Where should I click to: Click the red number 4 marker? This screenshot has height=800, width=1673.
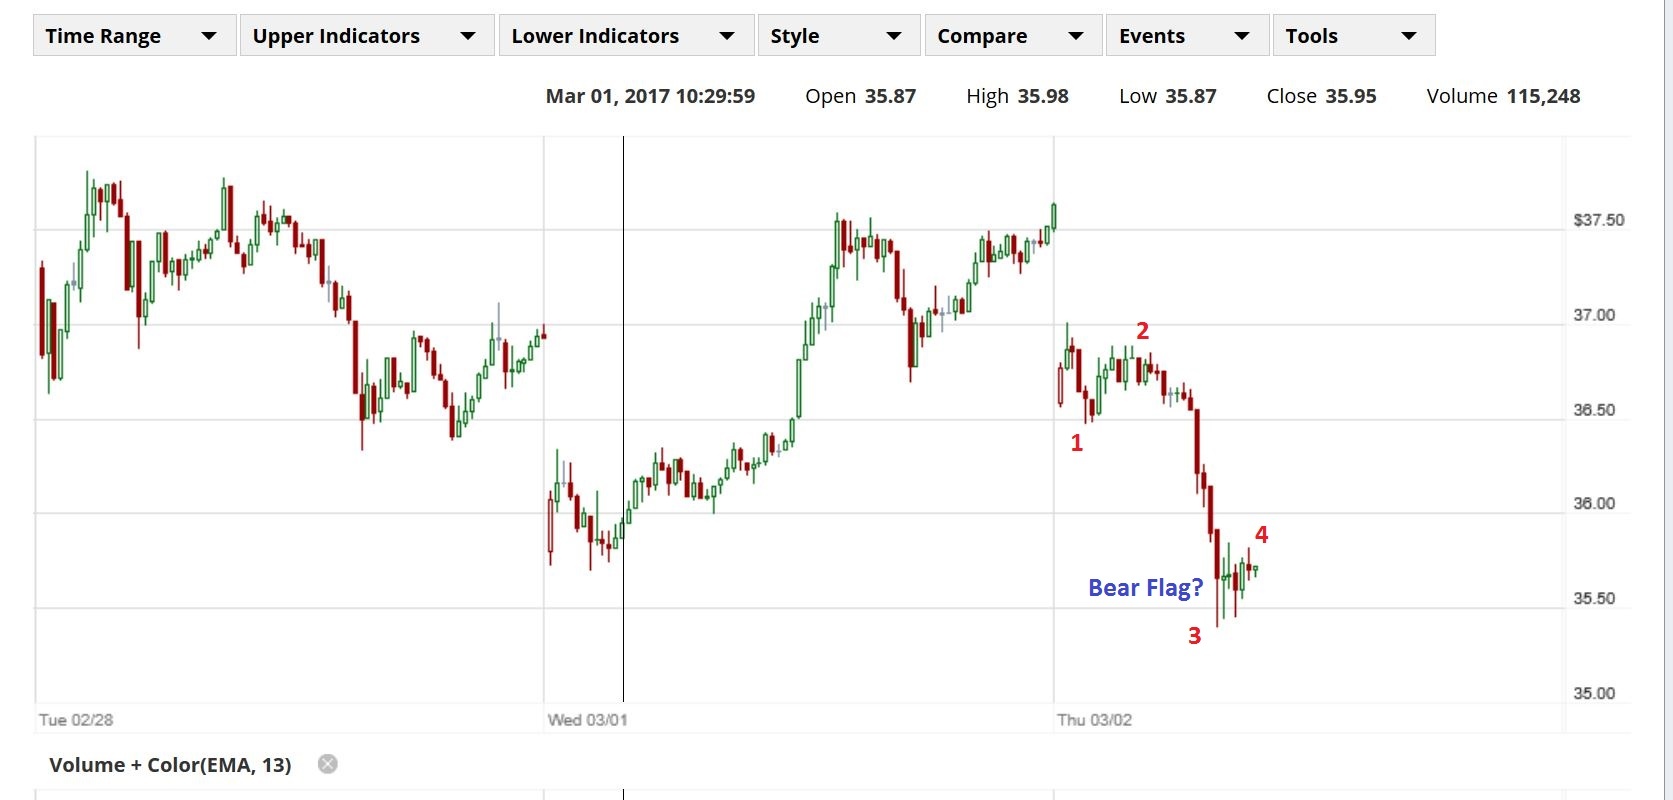(1261, 535)
